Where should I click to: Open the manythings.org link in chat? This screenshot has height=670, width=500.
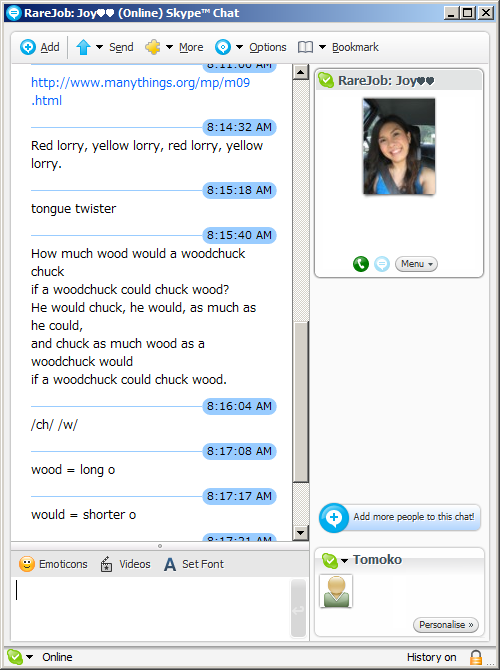(140, 91)
